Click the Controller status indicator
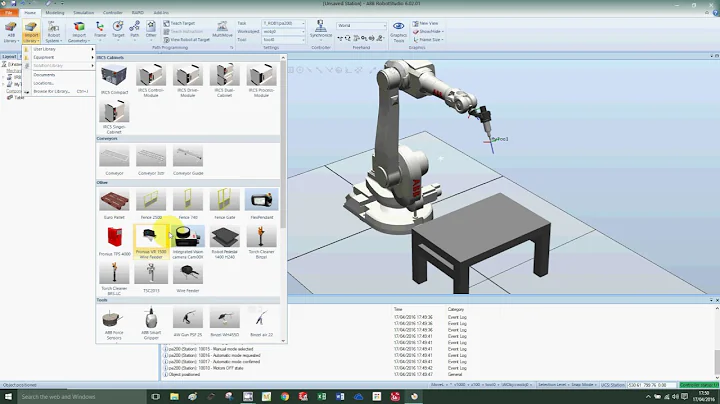 tap(699, 385)
